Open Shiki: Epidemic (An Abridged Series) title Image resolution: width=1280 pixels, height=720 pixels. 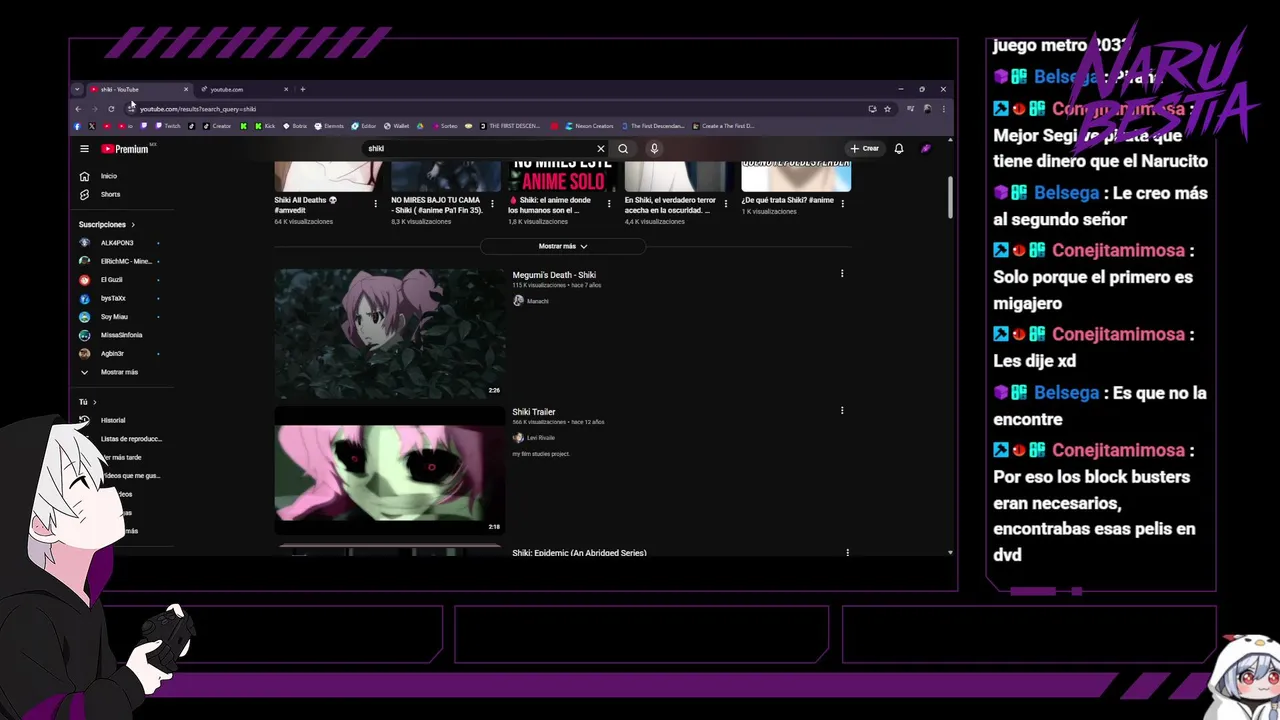tap(579, 553)
